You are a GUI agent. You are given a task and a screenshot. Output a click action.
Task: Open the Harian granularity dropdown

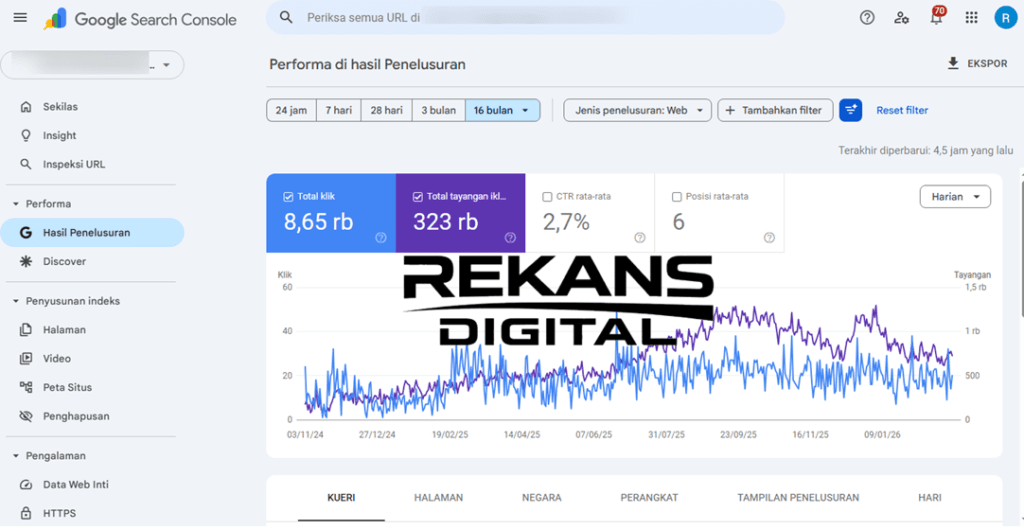[955, 196]
